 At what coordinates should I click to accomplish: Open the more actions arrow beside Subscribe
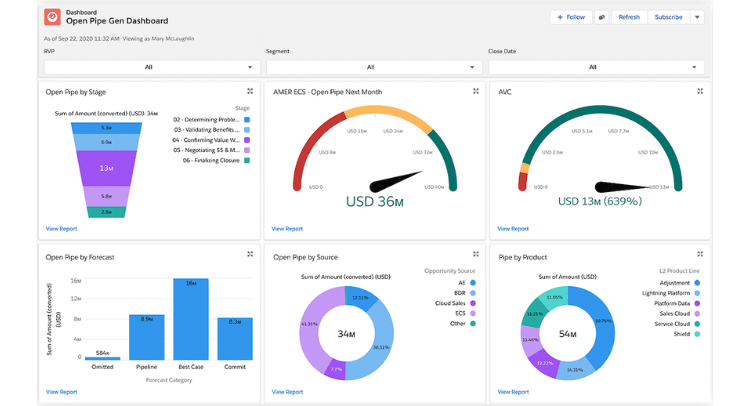tap(697, 17)
